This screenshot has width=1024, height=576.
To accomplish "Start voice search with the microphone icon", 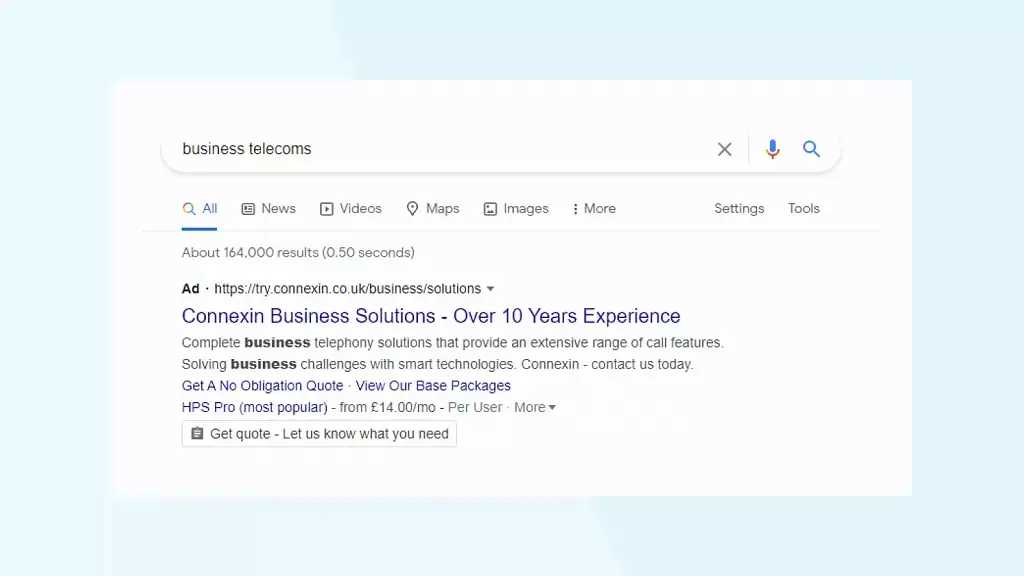I will pyautogui.click(x=773, y=149).
